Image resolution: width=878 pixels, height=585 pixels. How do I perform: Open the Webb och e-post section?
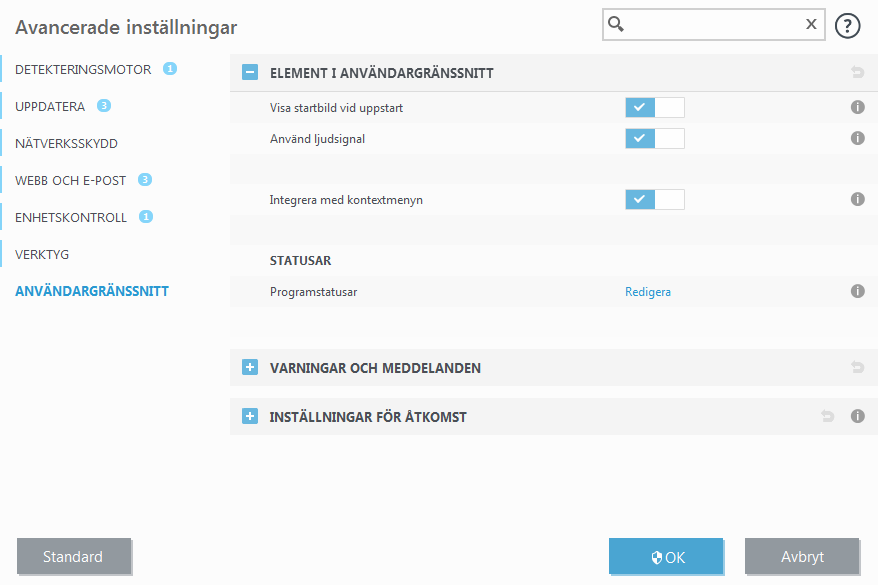(x=69, y=180)
